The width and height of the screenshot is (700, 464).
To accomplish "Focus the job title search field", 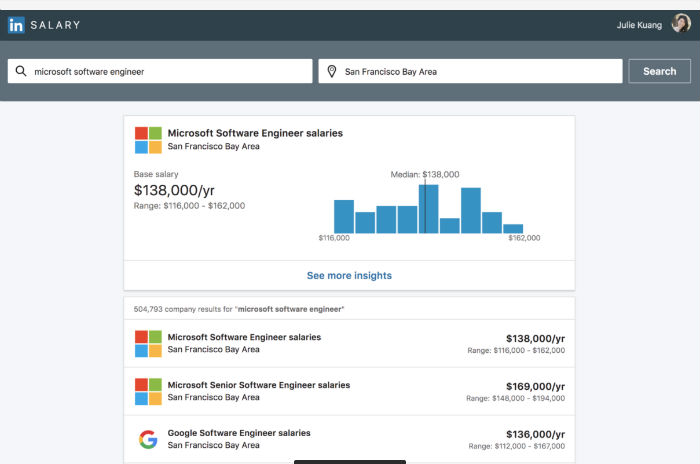I will 160,71.
